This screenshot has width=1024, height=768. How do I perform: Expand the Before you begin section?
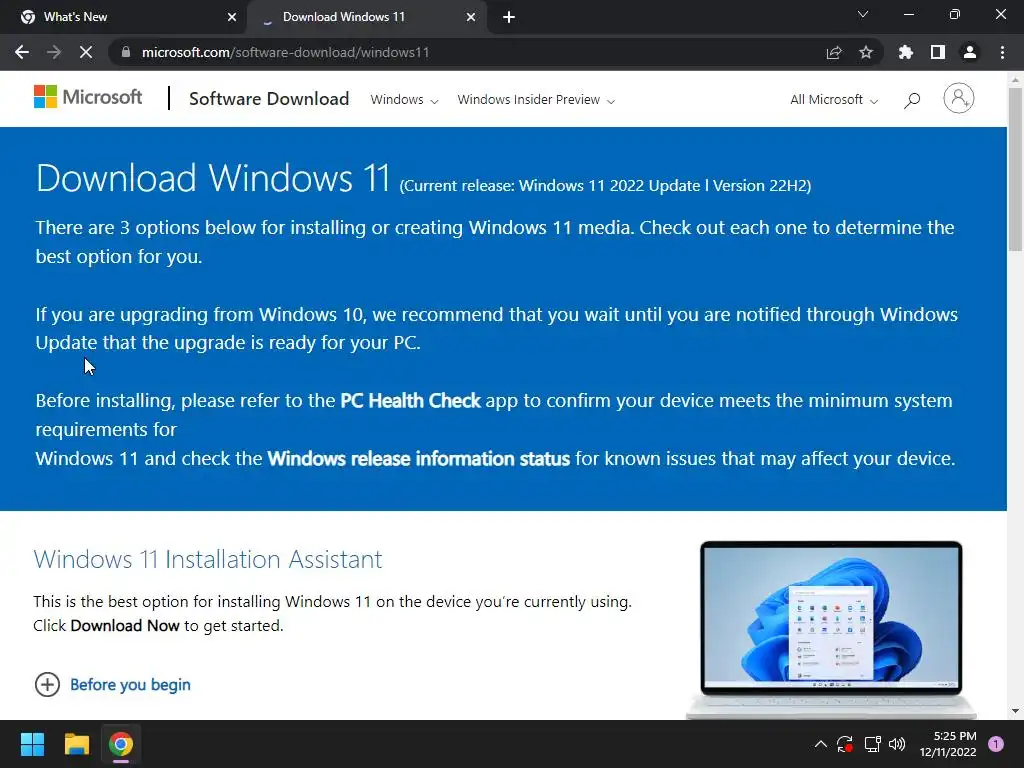click(112, 684)
